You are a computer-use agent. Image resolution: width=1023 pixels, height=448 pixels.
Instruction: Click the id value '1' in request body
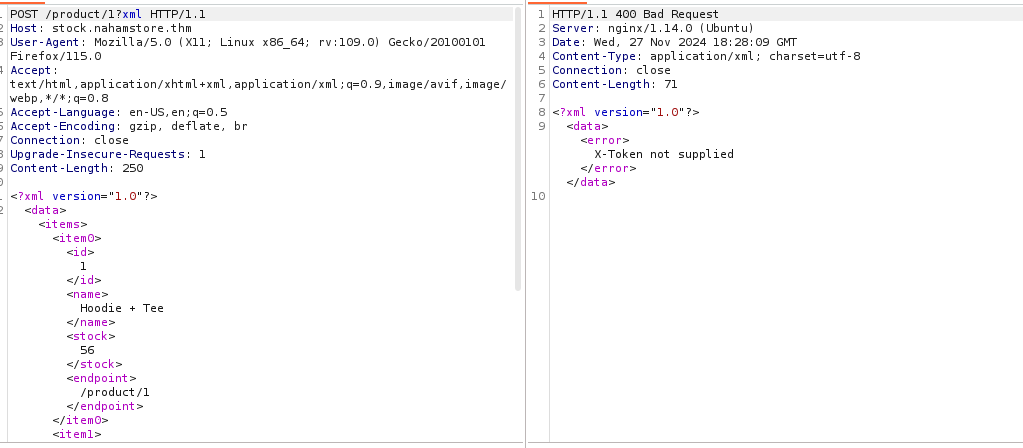(x=83, y=267)
